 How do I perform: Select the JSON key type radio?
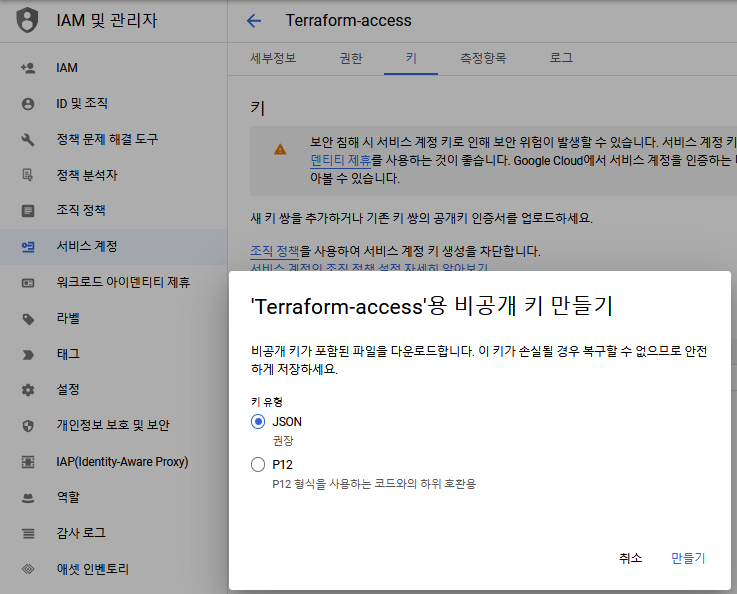tap(258, 422)
